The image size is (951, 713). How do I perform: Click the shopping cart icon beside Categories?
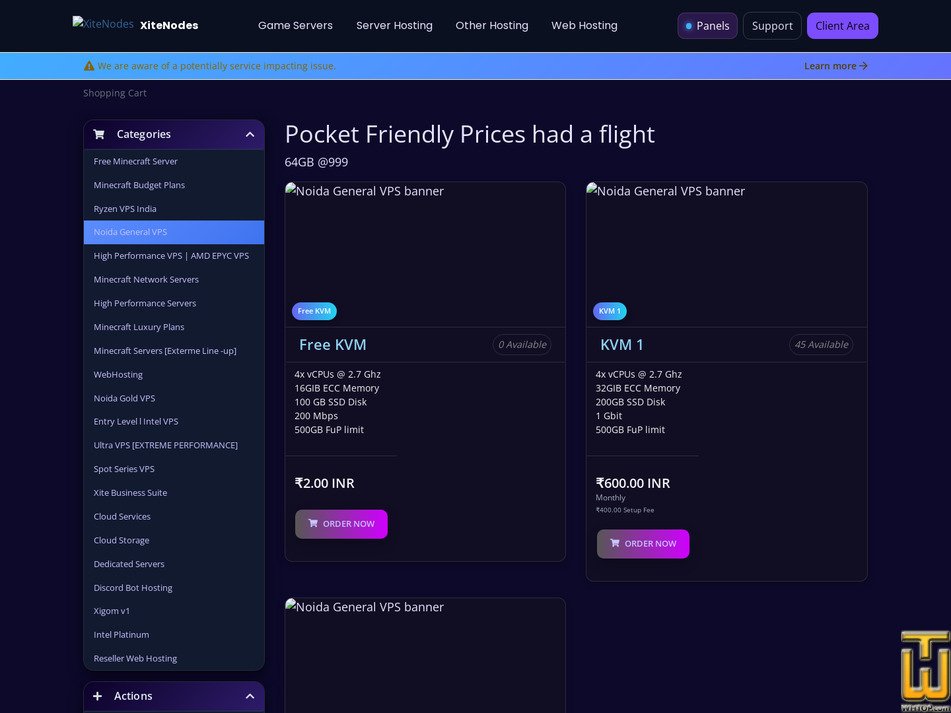click(99, 134)
